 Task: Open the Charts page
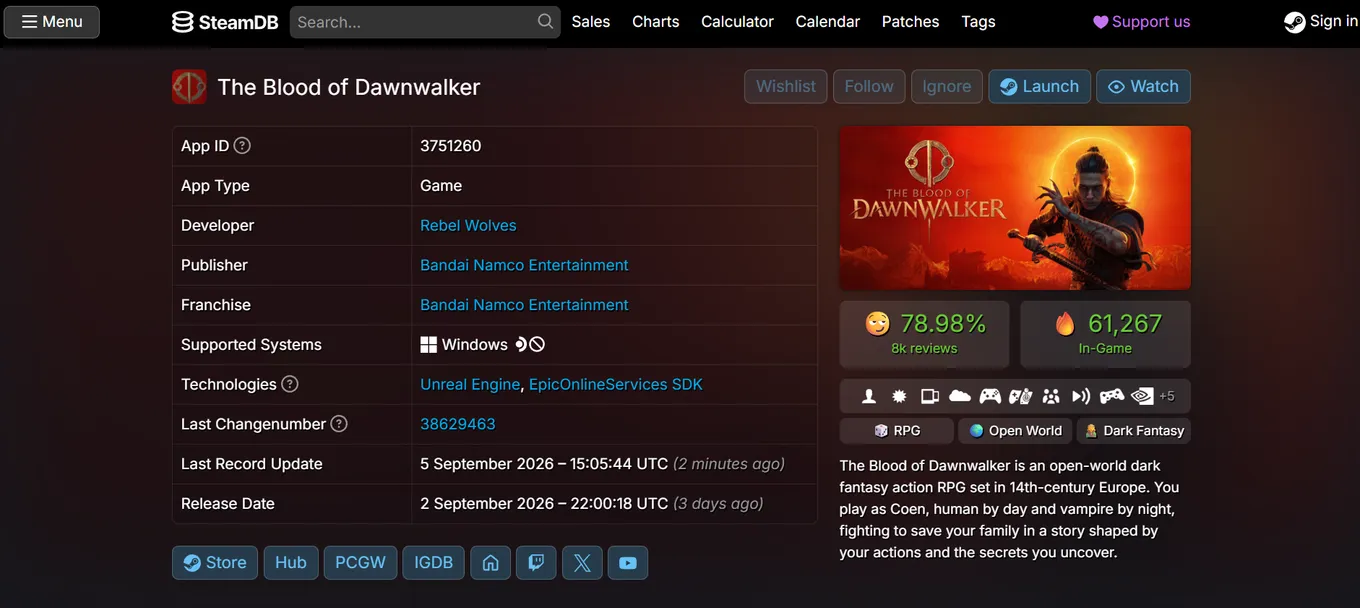coord(656,21)
